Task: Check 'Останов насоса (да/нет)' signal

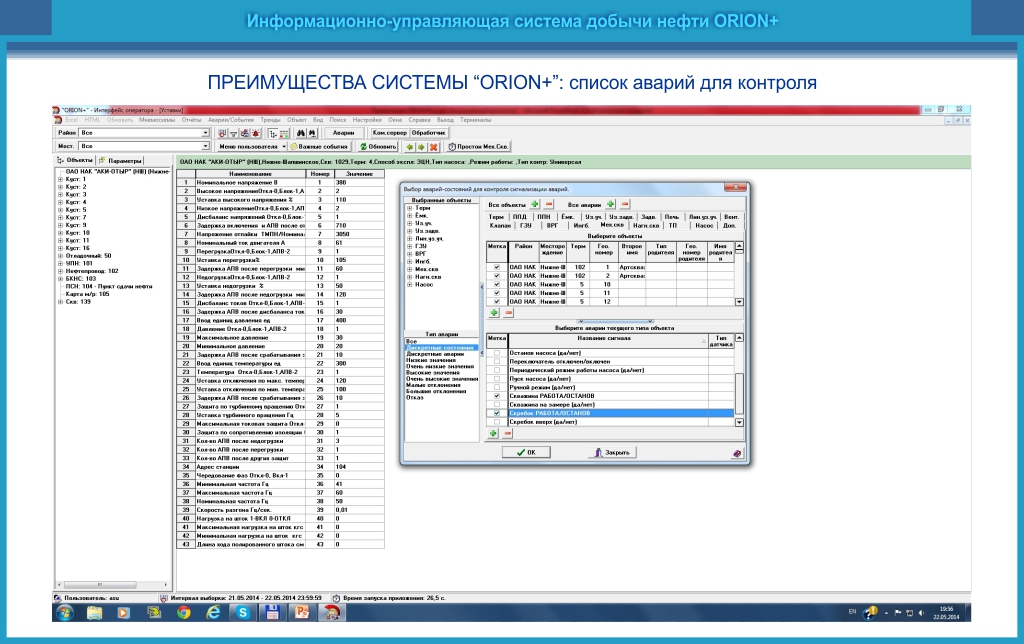Action: pos(497,353)
